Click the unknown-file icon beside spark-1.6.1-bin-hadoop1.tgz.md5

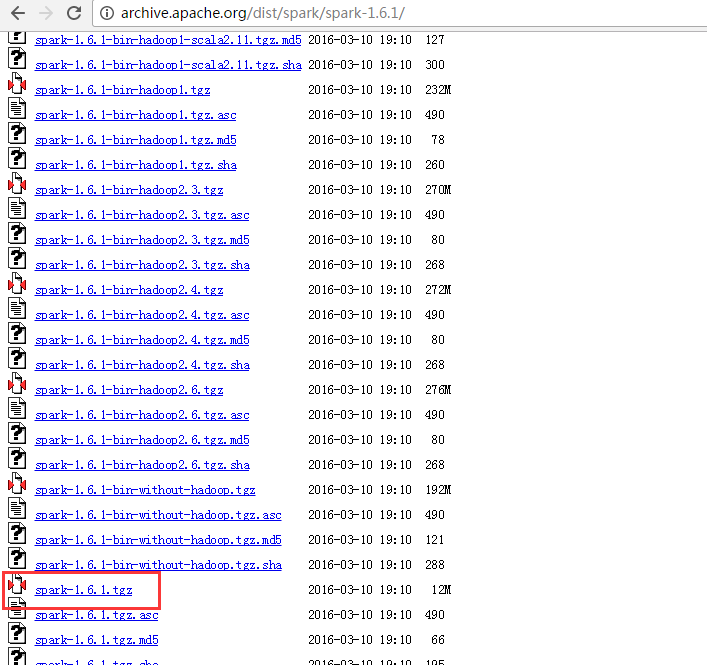coord(17,134)
